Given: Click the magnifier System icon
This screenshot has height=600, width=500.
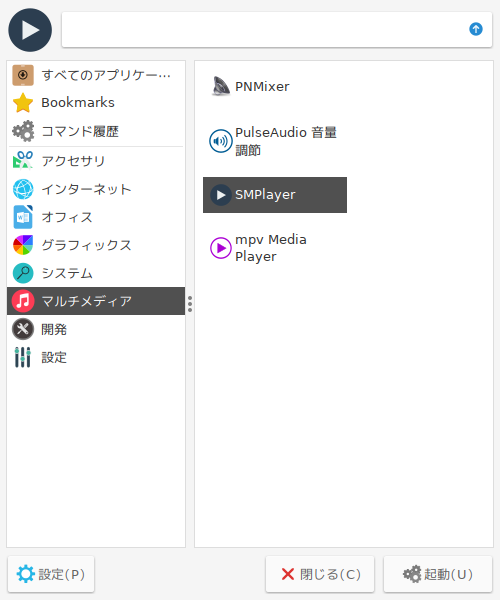Looking at the screenshot, I should (23, 273).
